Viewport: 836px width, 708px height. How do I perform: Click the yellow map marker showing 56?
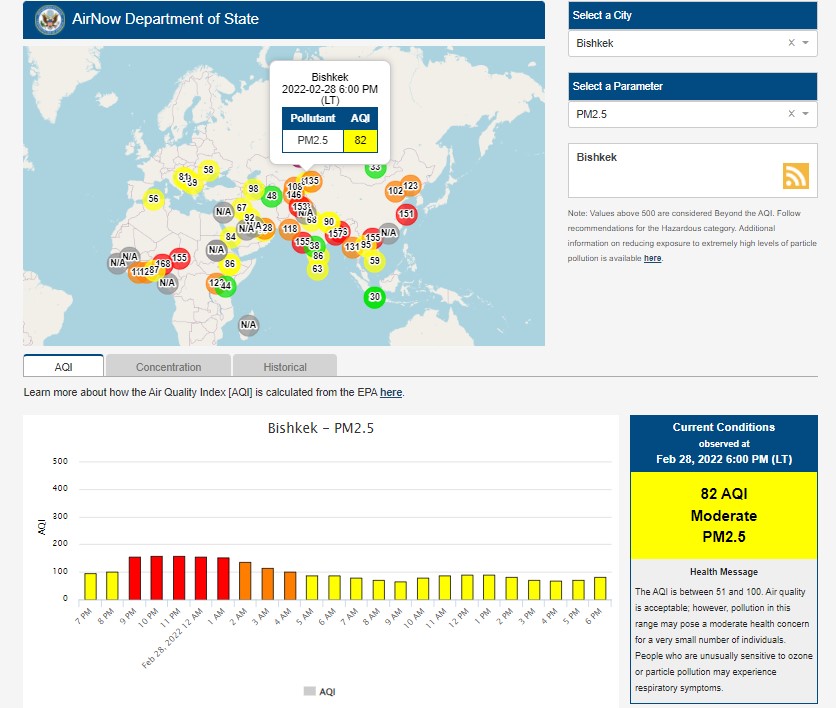153,199
